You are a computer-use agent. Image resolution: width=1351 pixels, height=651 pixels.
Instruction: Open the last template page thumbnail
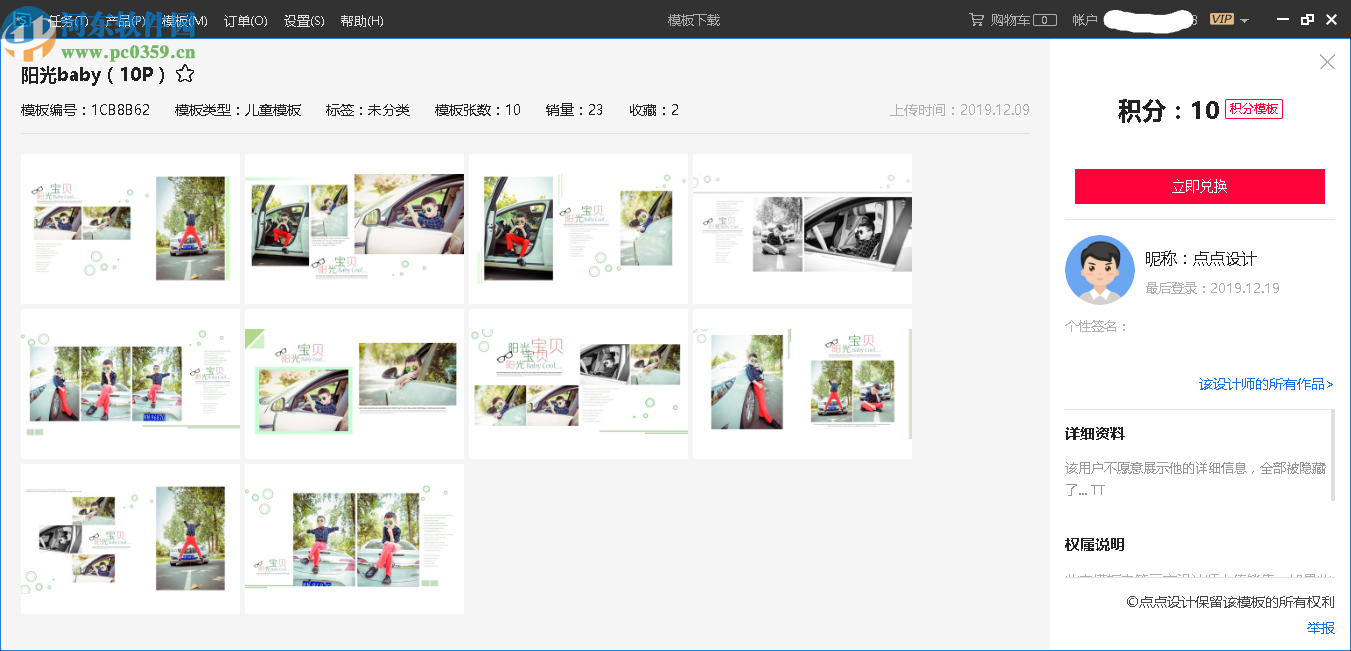[x=354, y=539]
